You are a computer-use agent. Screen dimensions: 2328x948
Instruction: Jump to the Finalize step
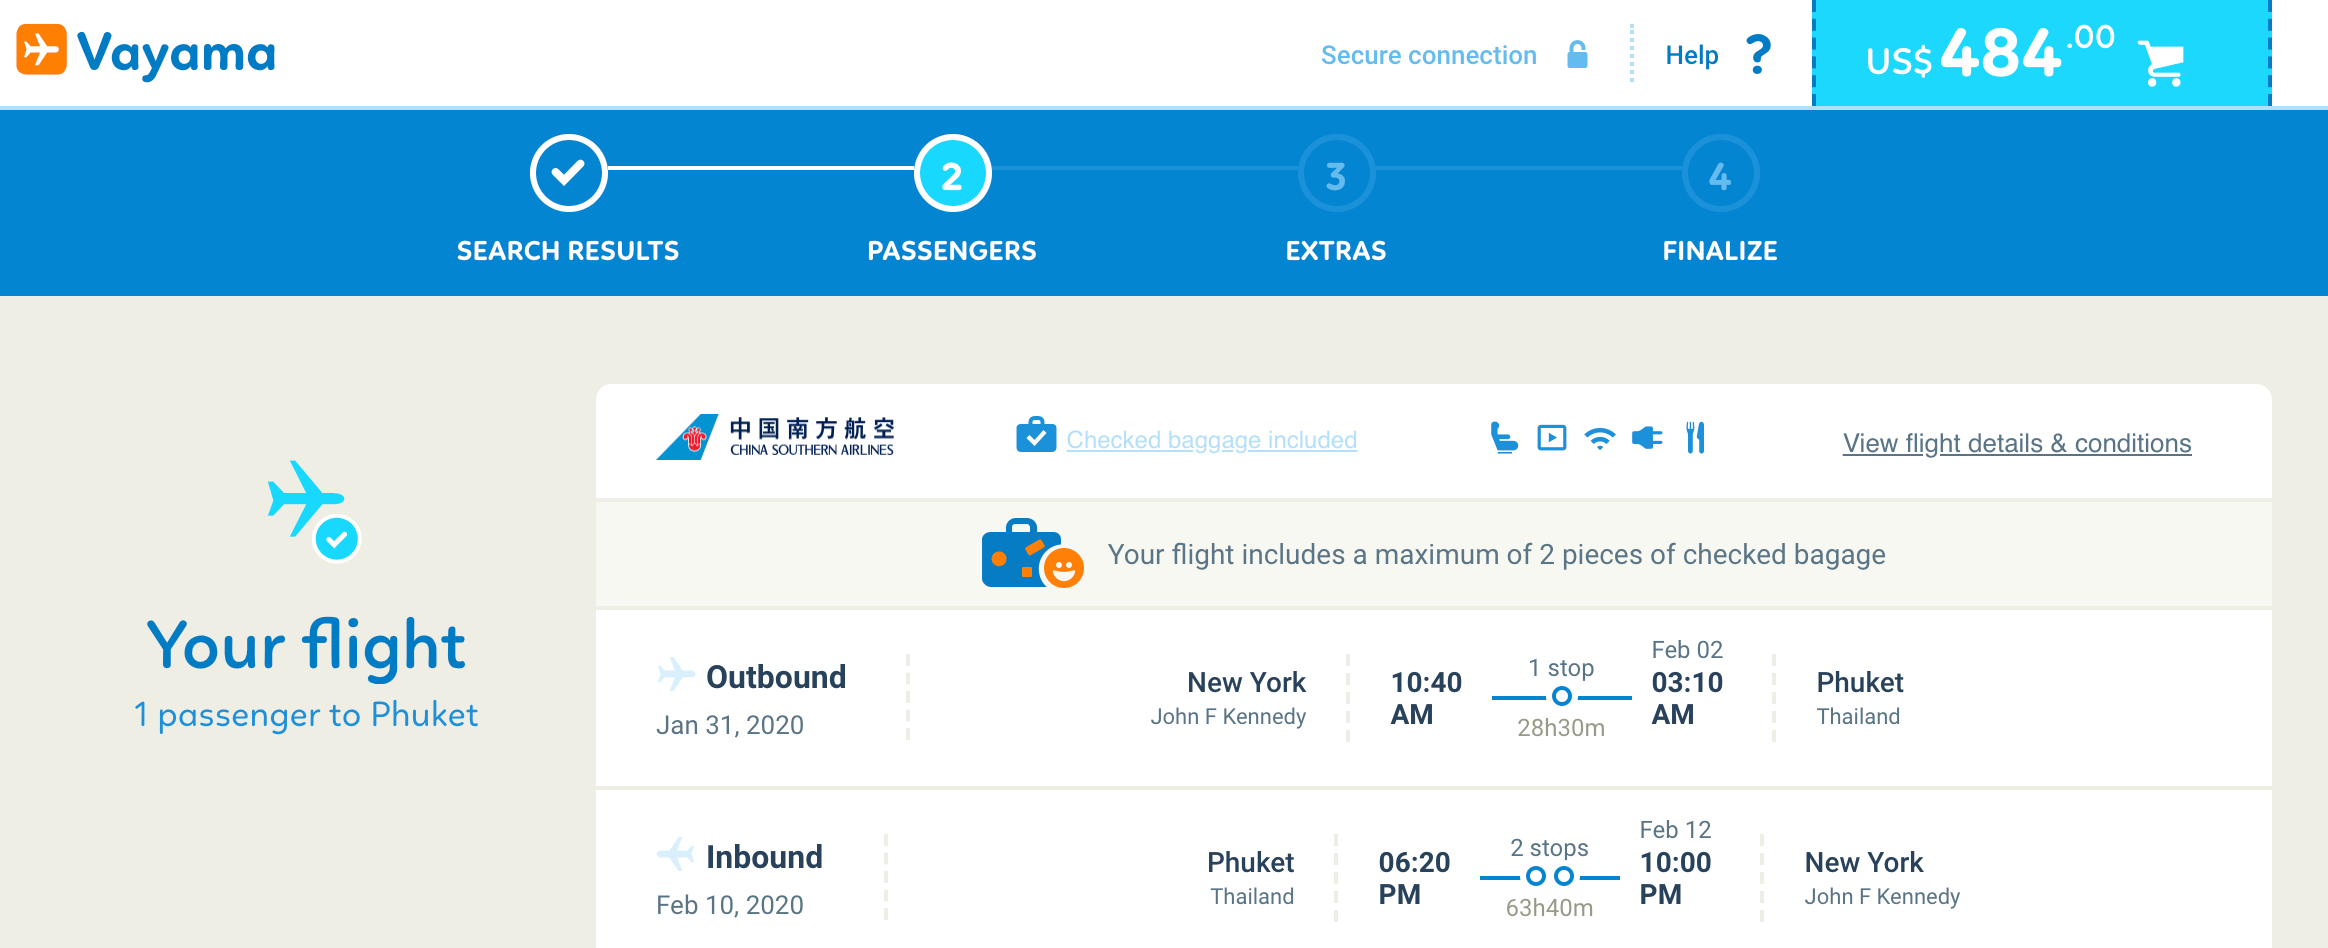tap(1720, 174)
